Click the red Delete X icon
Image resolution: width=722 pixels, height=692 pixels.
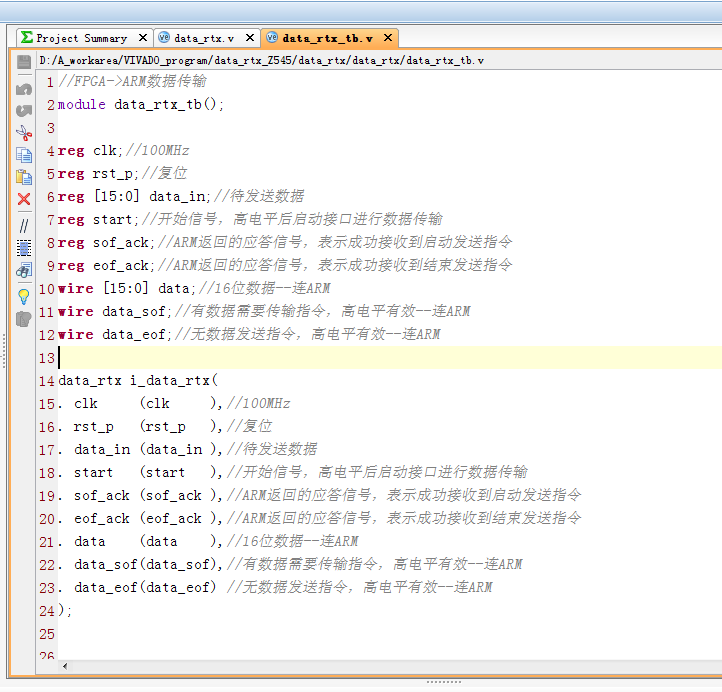click(x=24, y=199)
